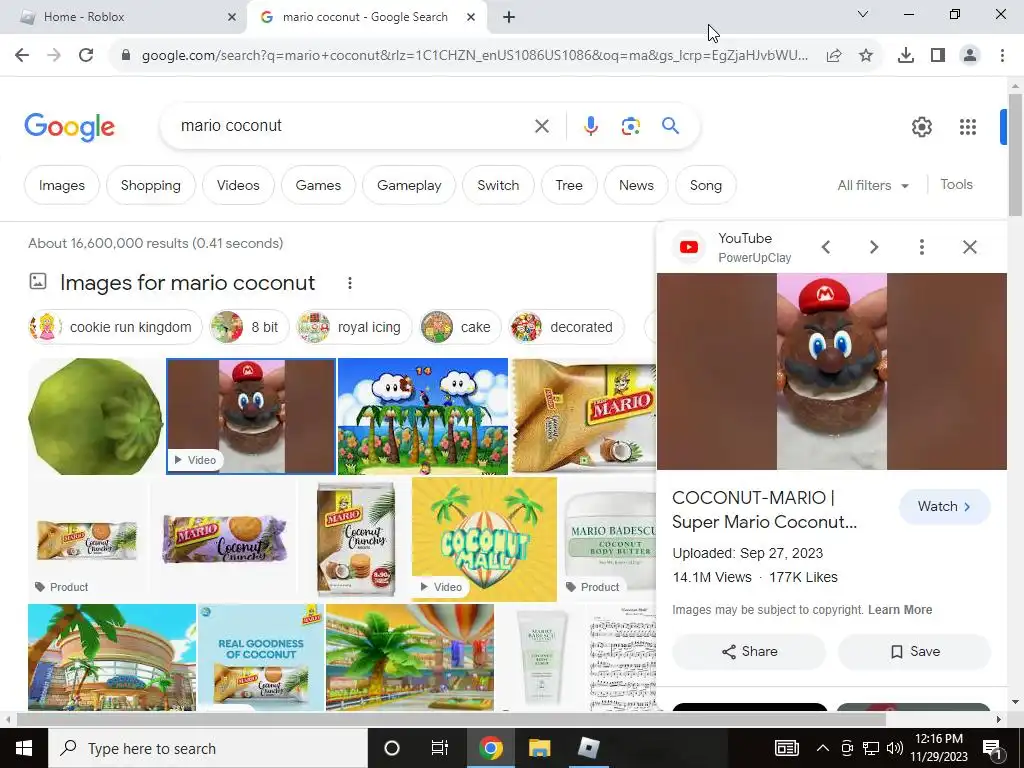
Task: Clear the search box with X icon
Action: [542, 126]
